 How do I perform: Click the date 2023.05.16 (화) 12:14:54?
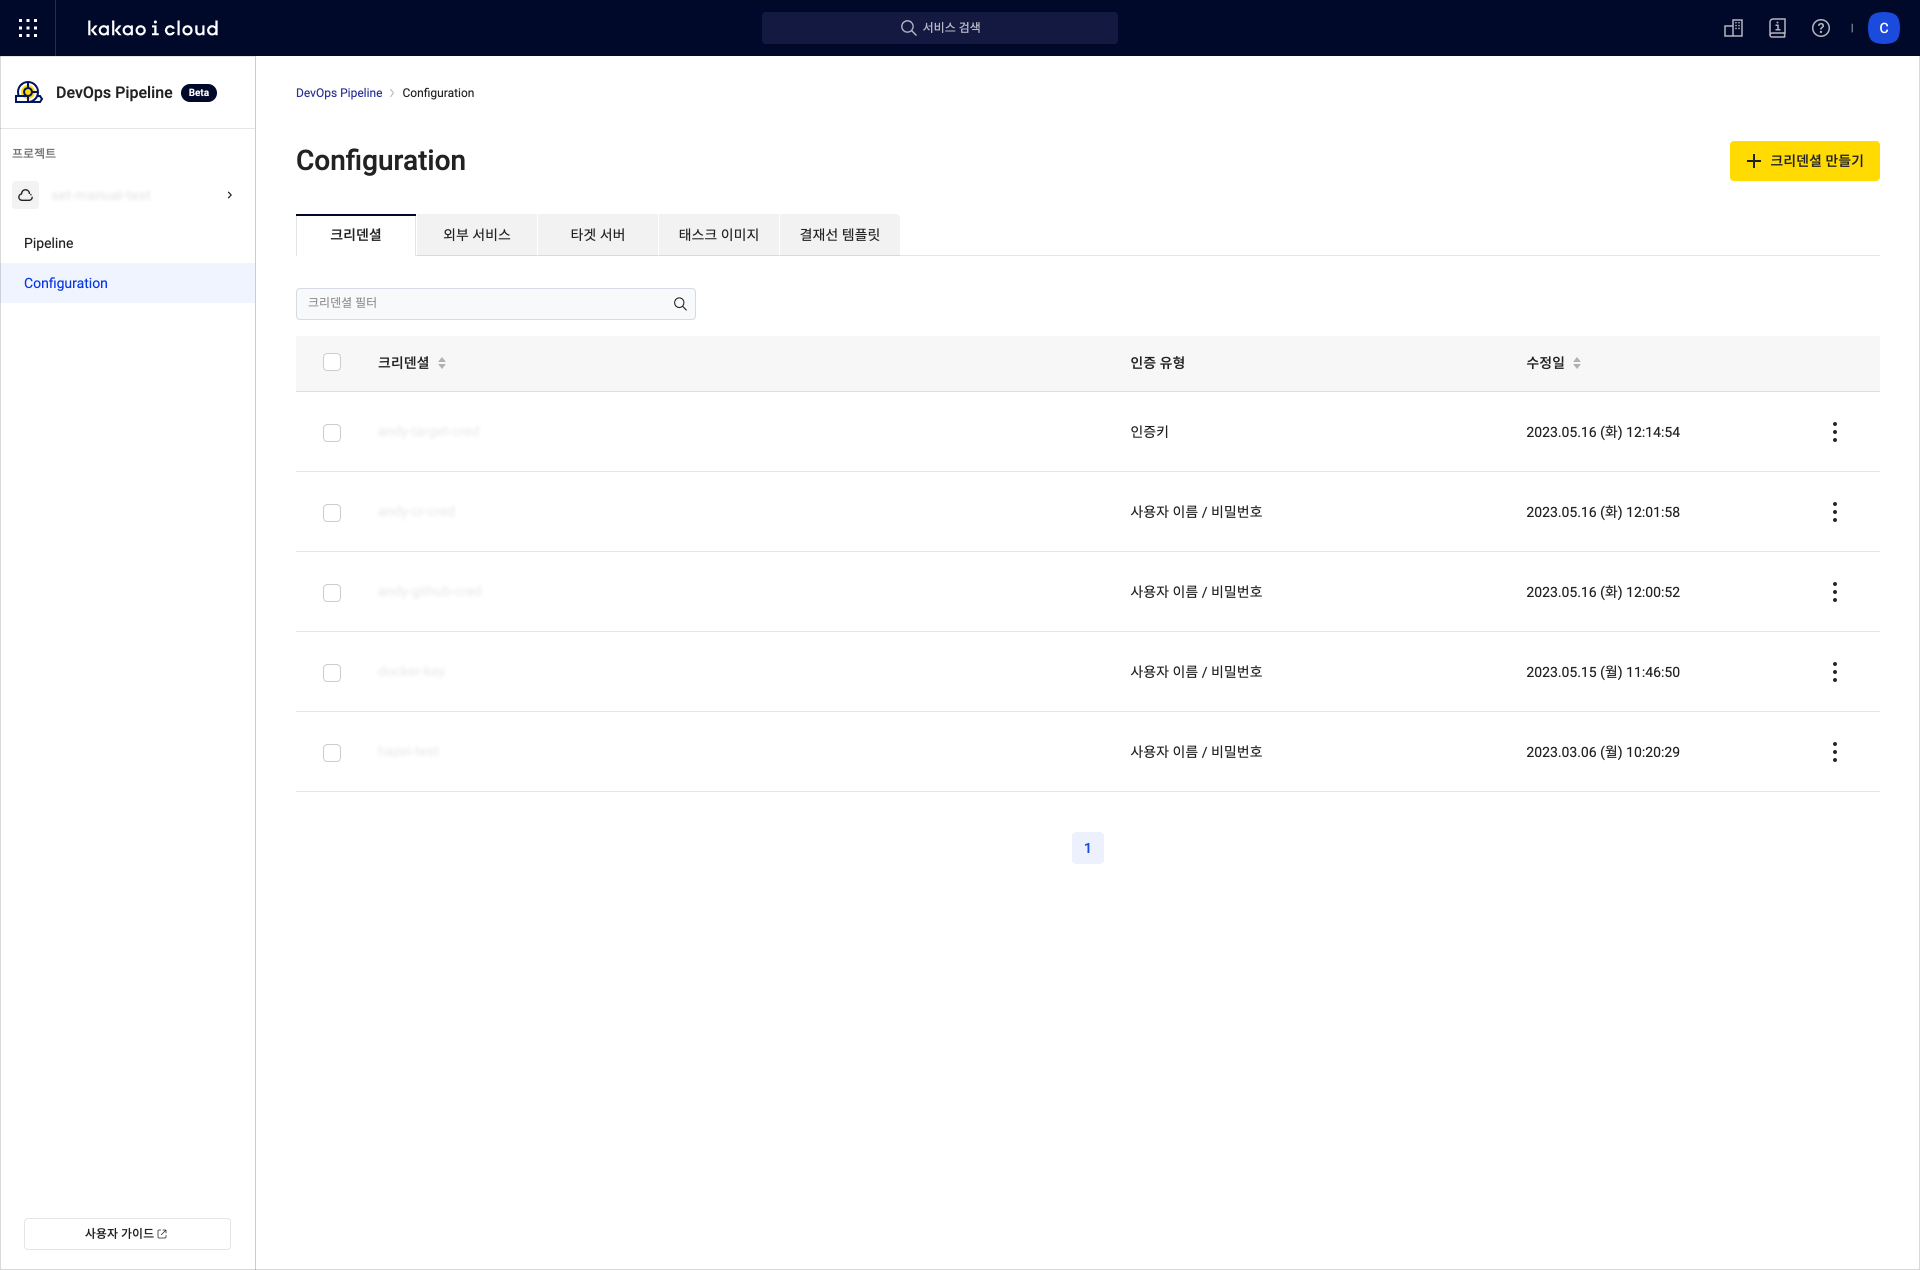[1603, 432]
